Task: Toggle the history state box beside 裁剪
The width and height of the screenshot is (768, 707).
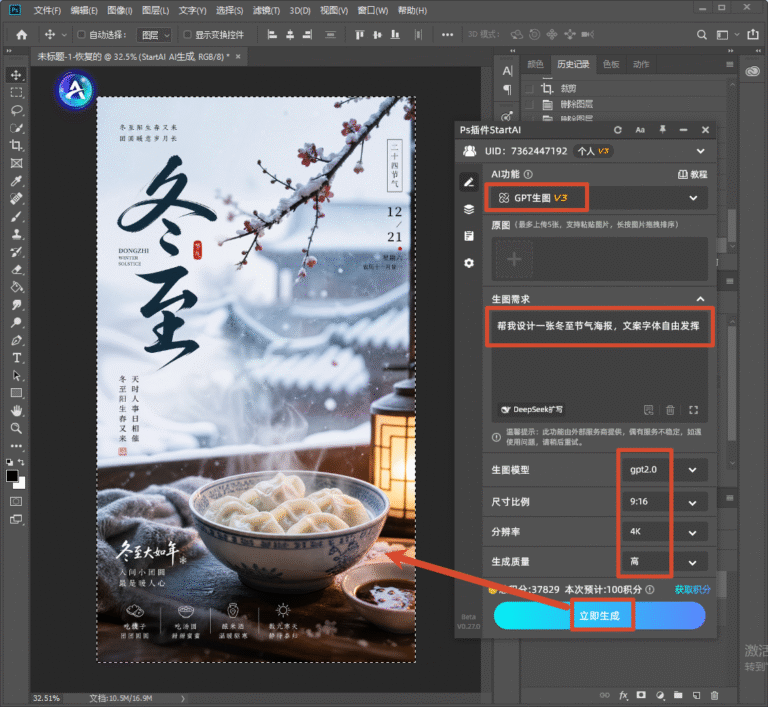Action: [529, 89]
